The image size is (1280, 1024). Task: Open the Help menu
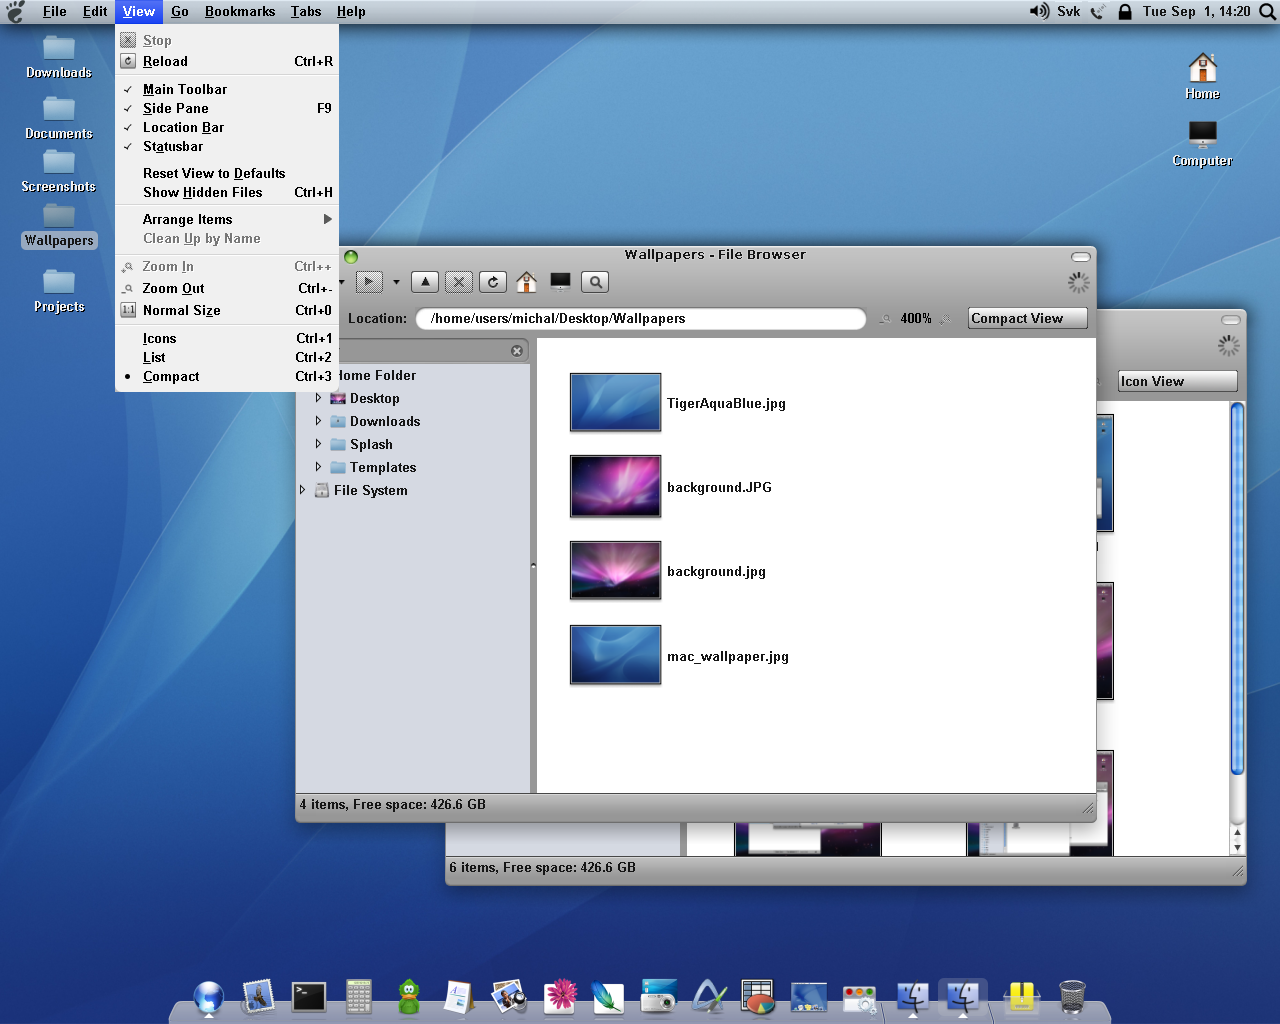pyautogui.click(x=351, y=11)
